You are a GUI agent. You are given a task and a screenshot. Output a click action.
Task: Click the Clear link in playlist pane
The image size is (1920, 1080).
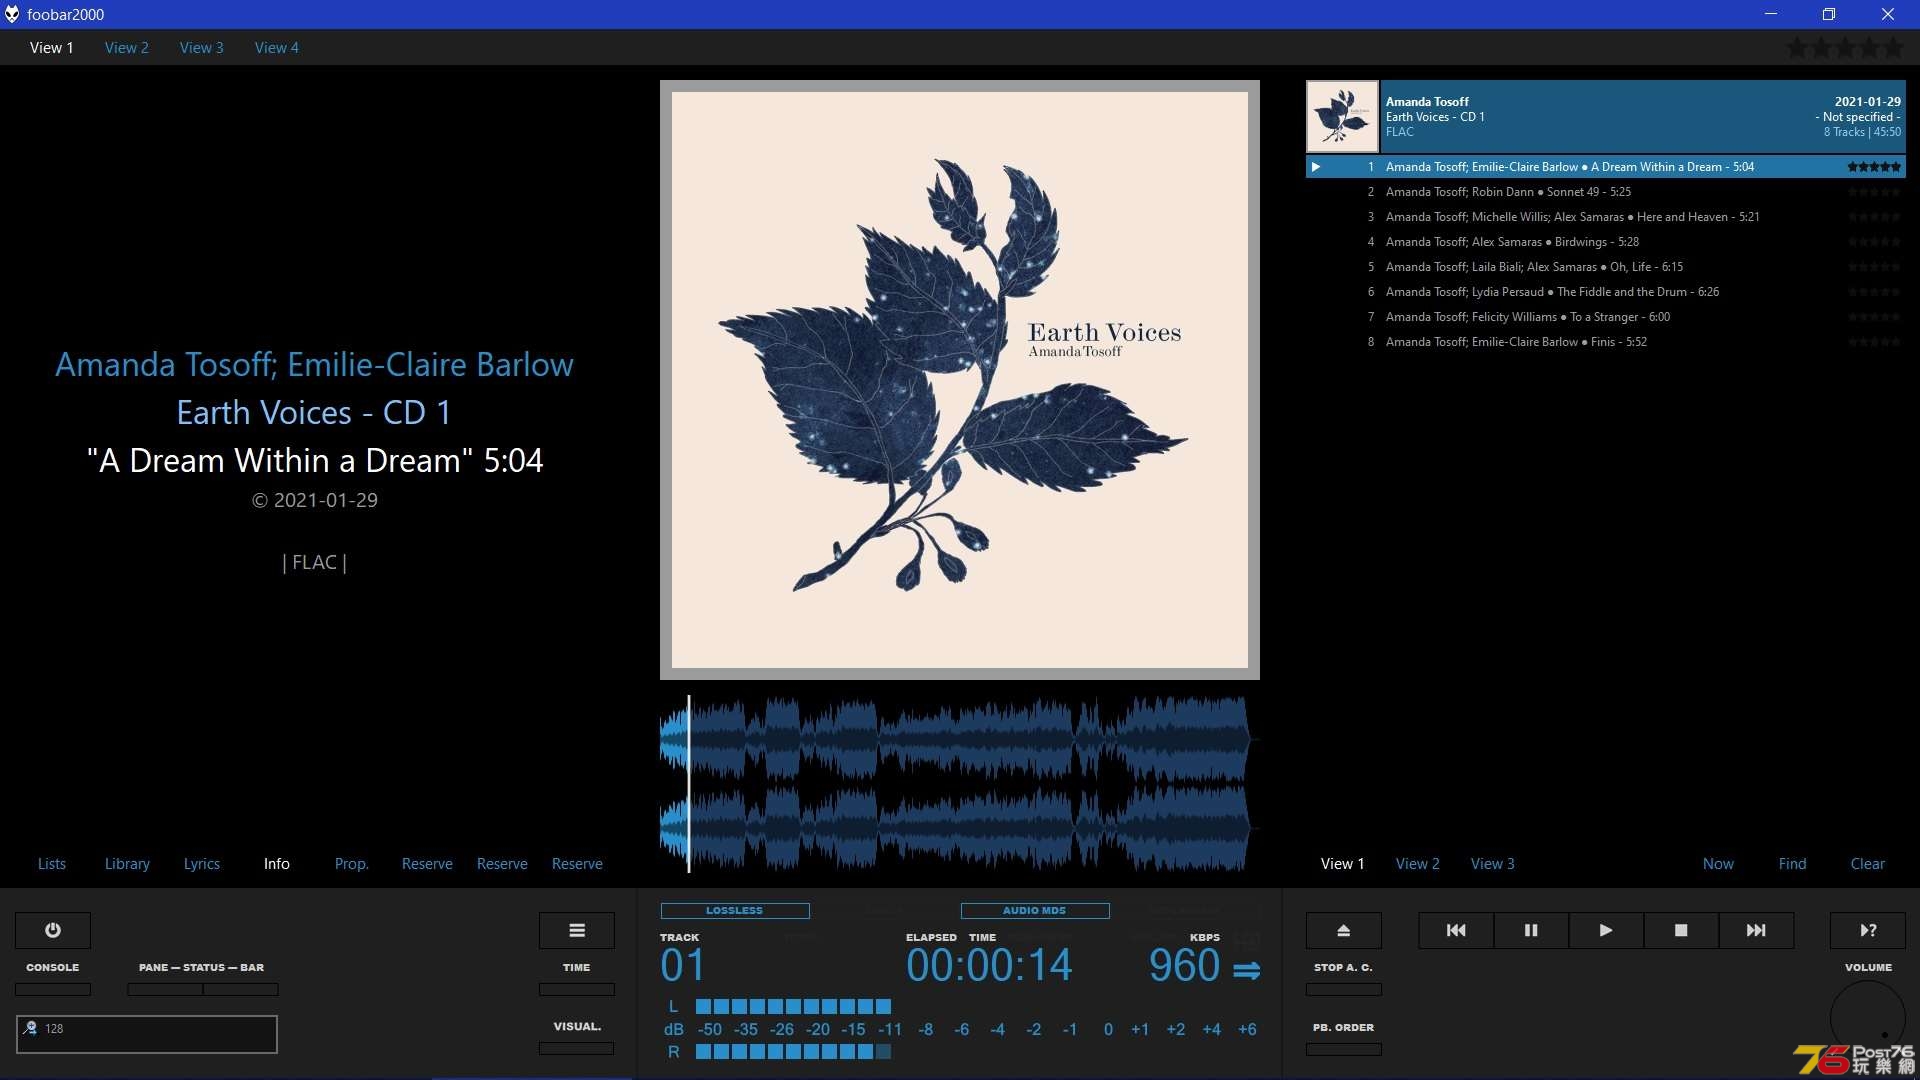[1868, 863]
